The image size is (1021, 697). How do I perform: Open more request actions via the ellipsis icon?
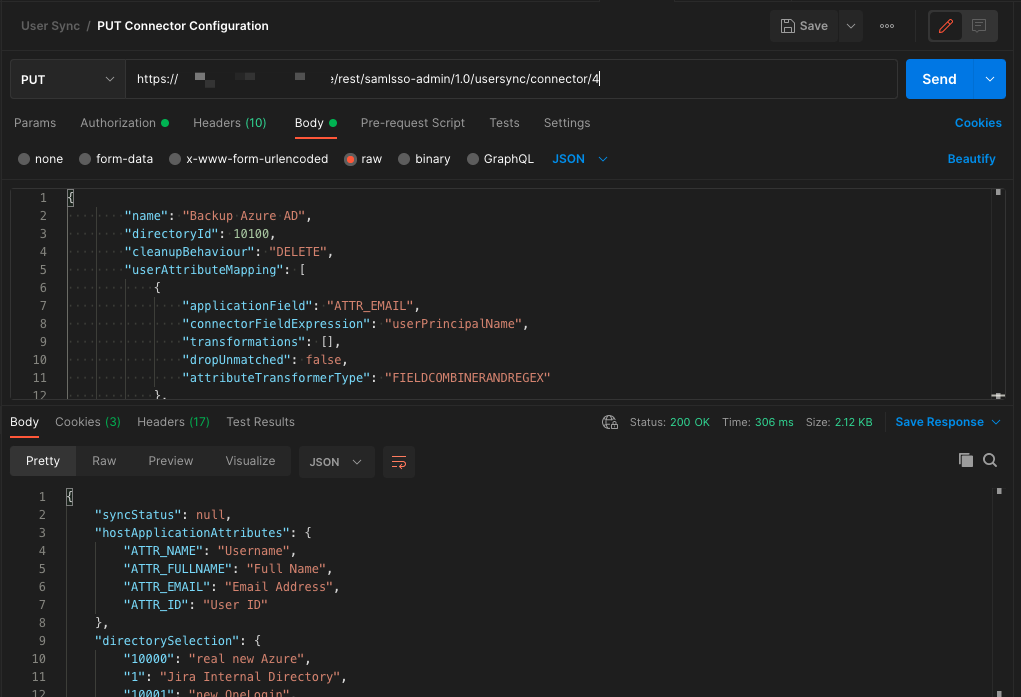tap(886, 25)
